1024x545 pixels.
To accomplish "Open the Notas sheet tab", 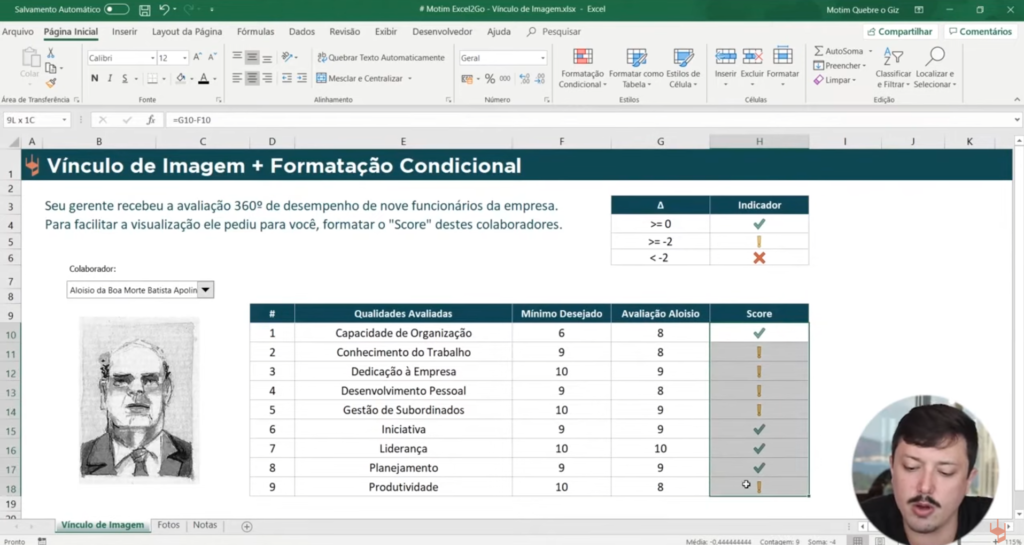I will 205,525.
